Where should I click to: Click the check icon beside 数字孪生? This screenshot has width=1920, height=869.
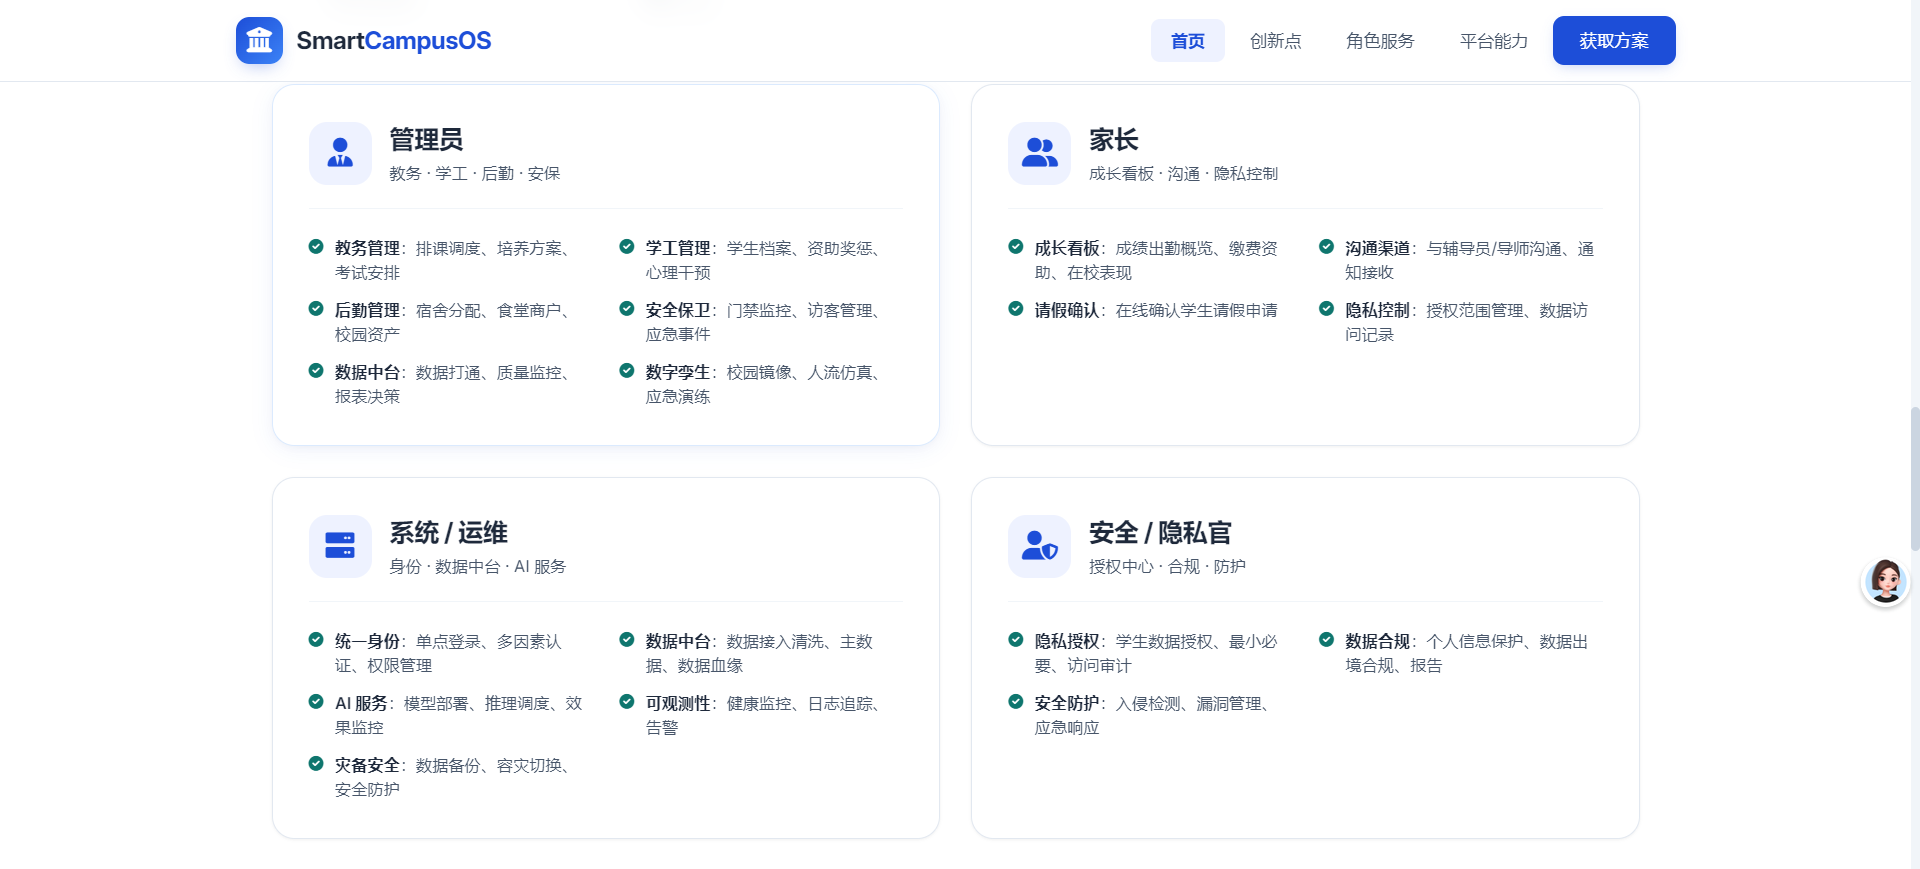tap(627, 371)
